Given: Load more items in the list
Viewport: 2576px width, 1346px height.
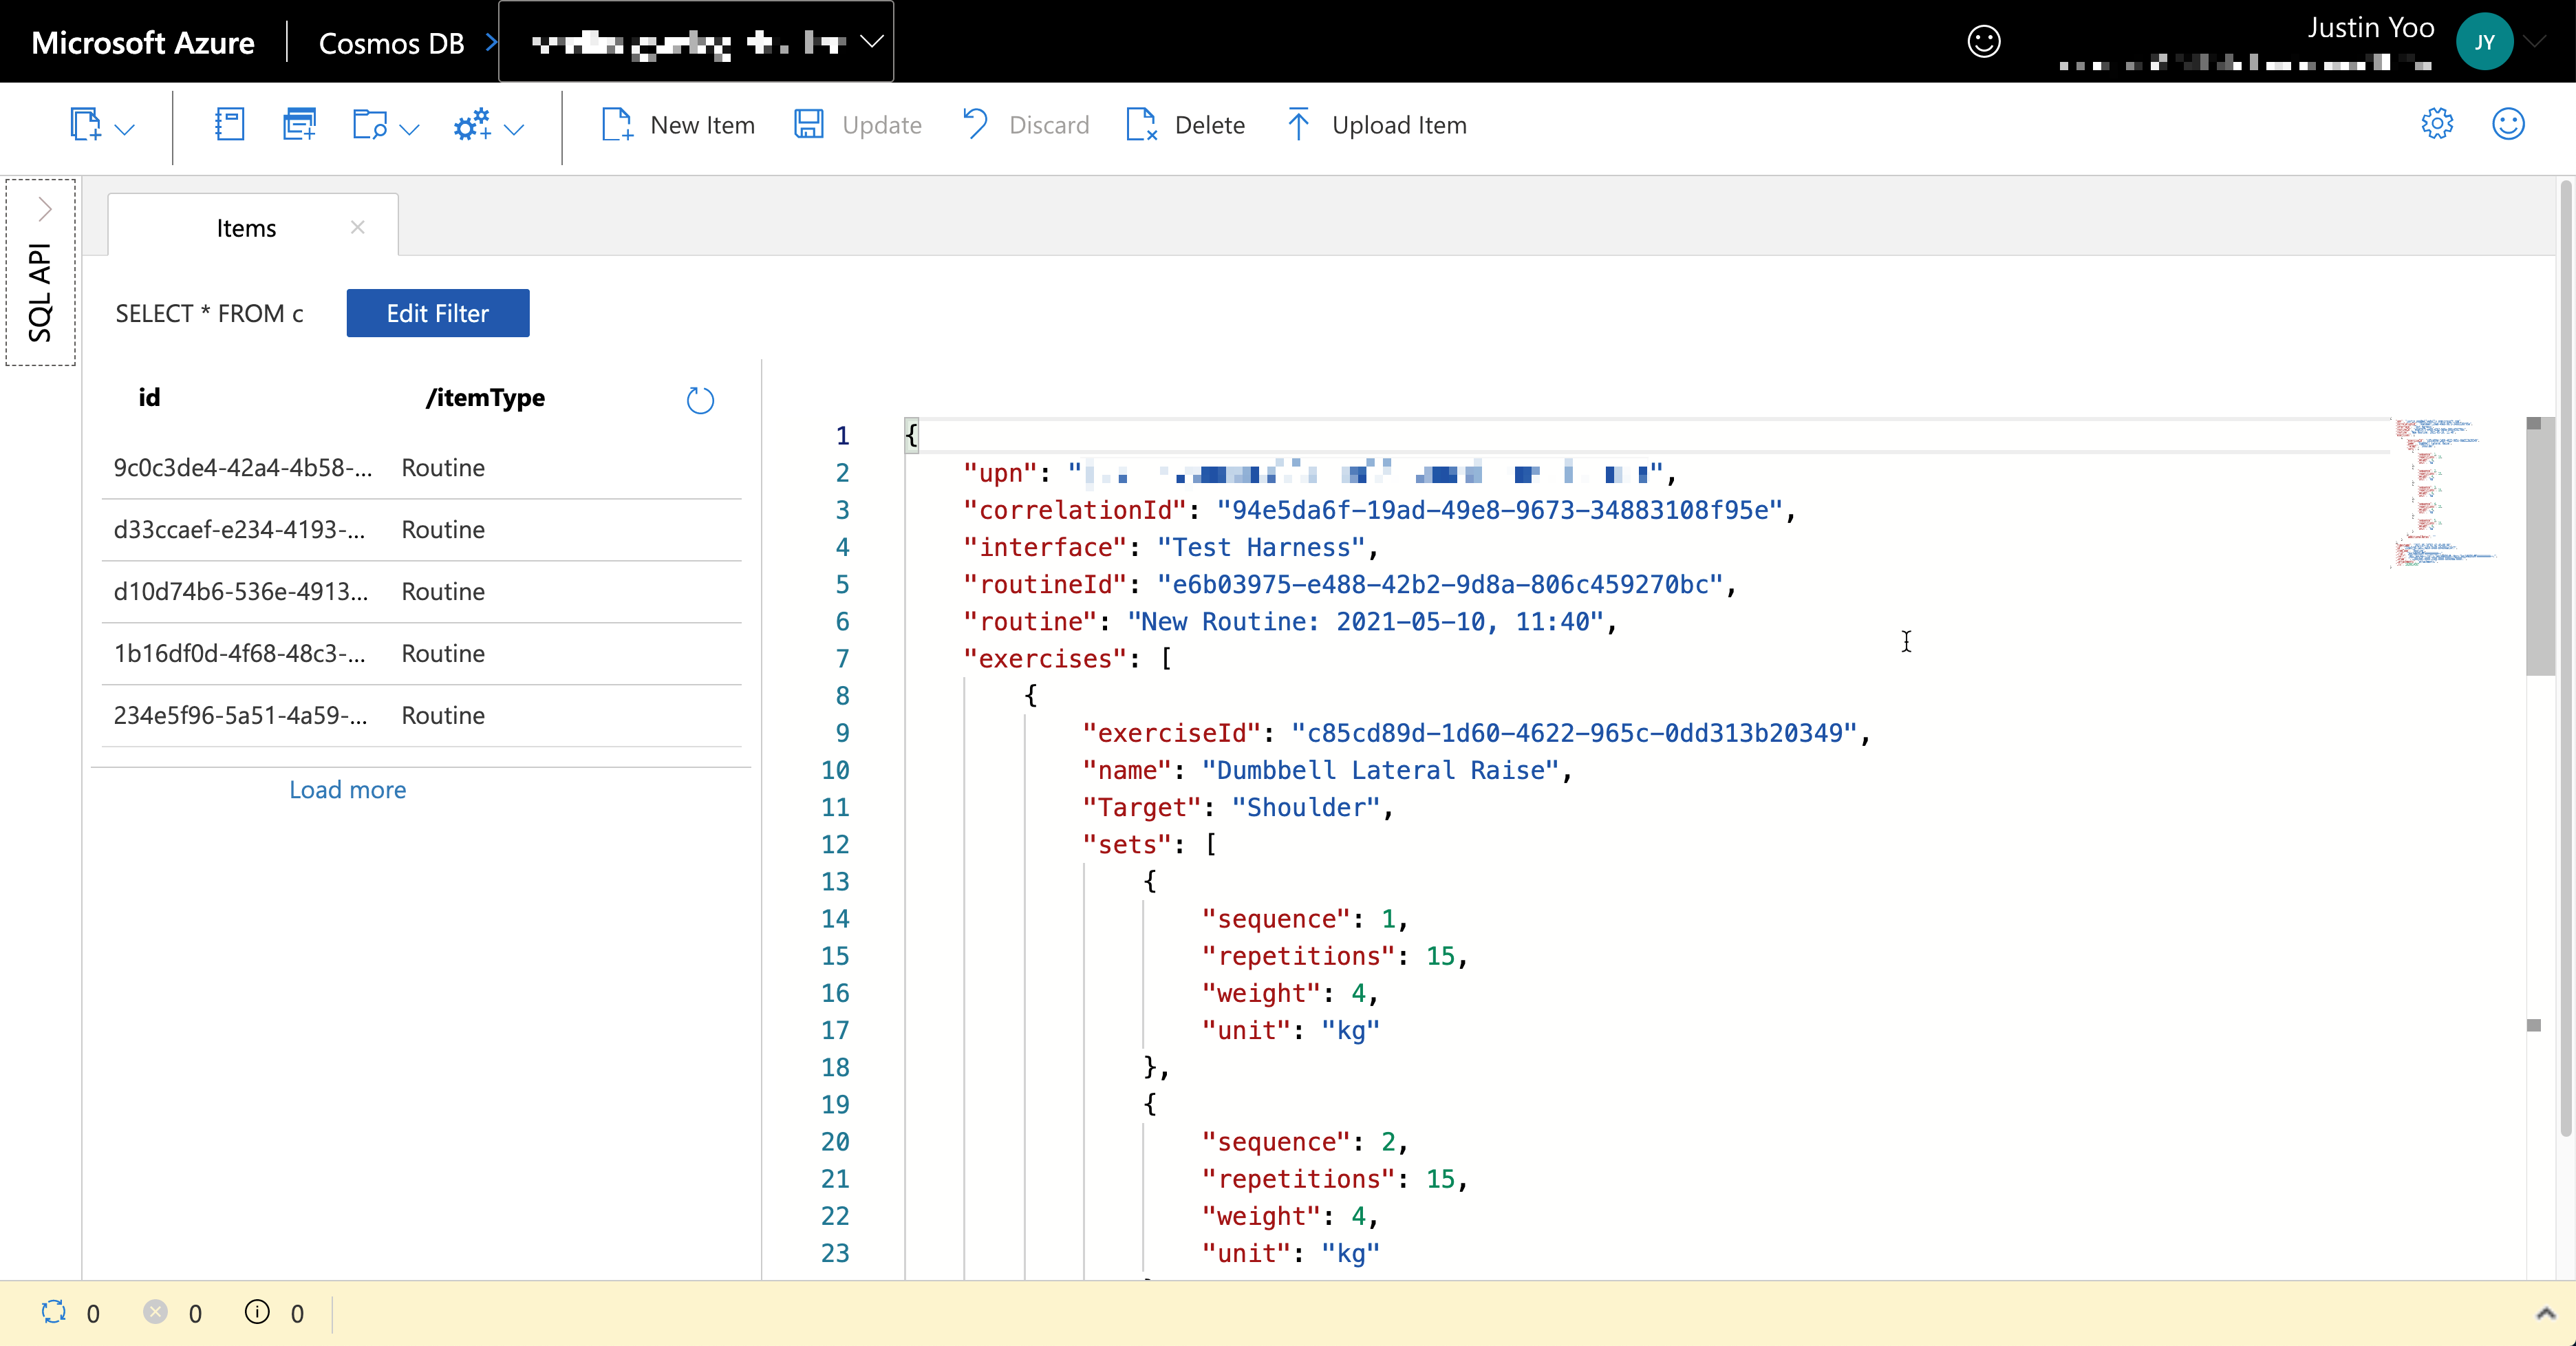Looking at the screenshot, I should coord(347,790).
